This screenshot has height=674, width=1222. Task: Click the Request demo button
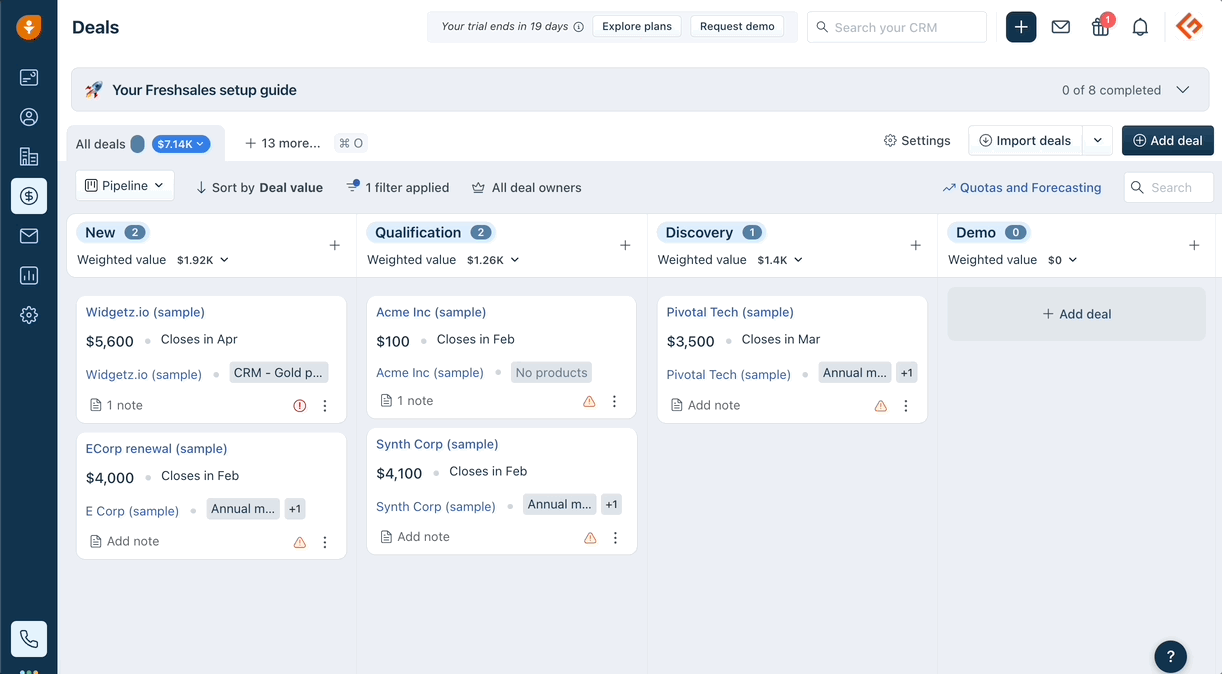pos(737,26)
